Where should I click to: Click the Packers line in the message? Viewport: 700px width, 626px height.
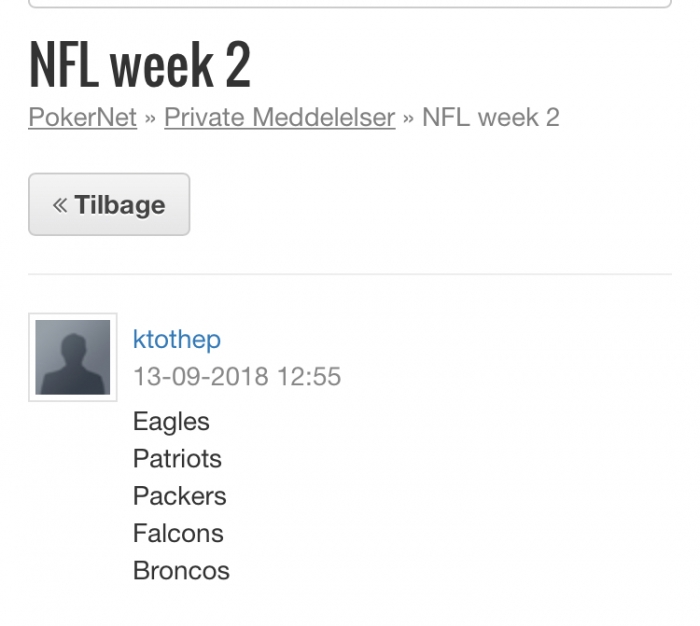[x=180, y=496]
